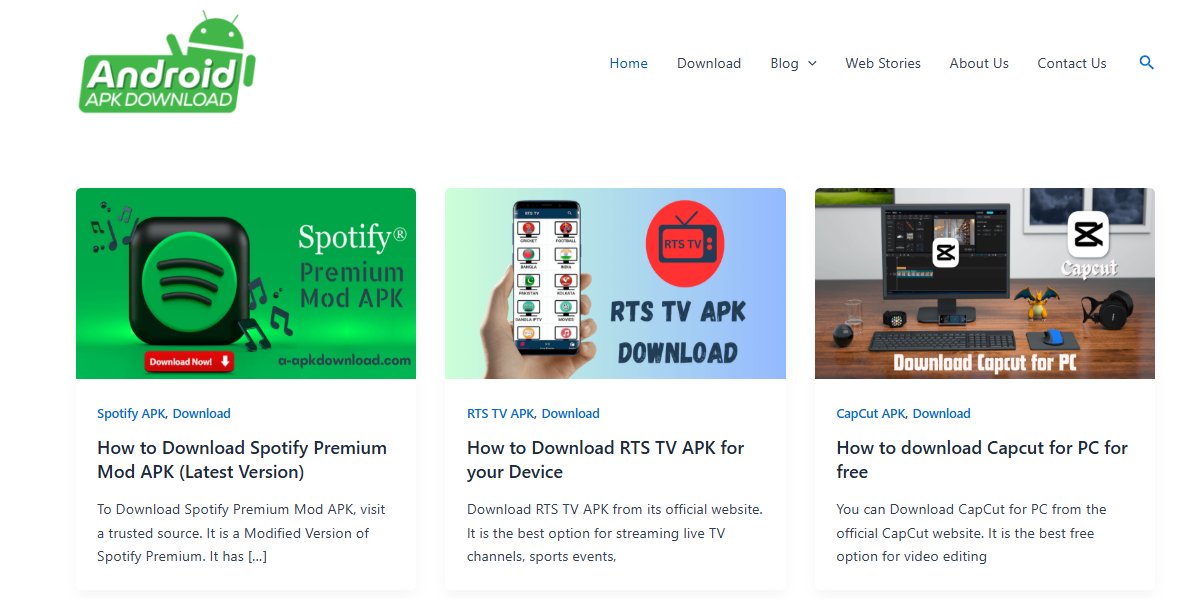The image size is (1193, 599).
Task: Open the search magnifier icon
Action: 1146,63
